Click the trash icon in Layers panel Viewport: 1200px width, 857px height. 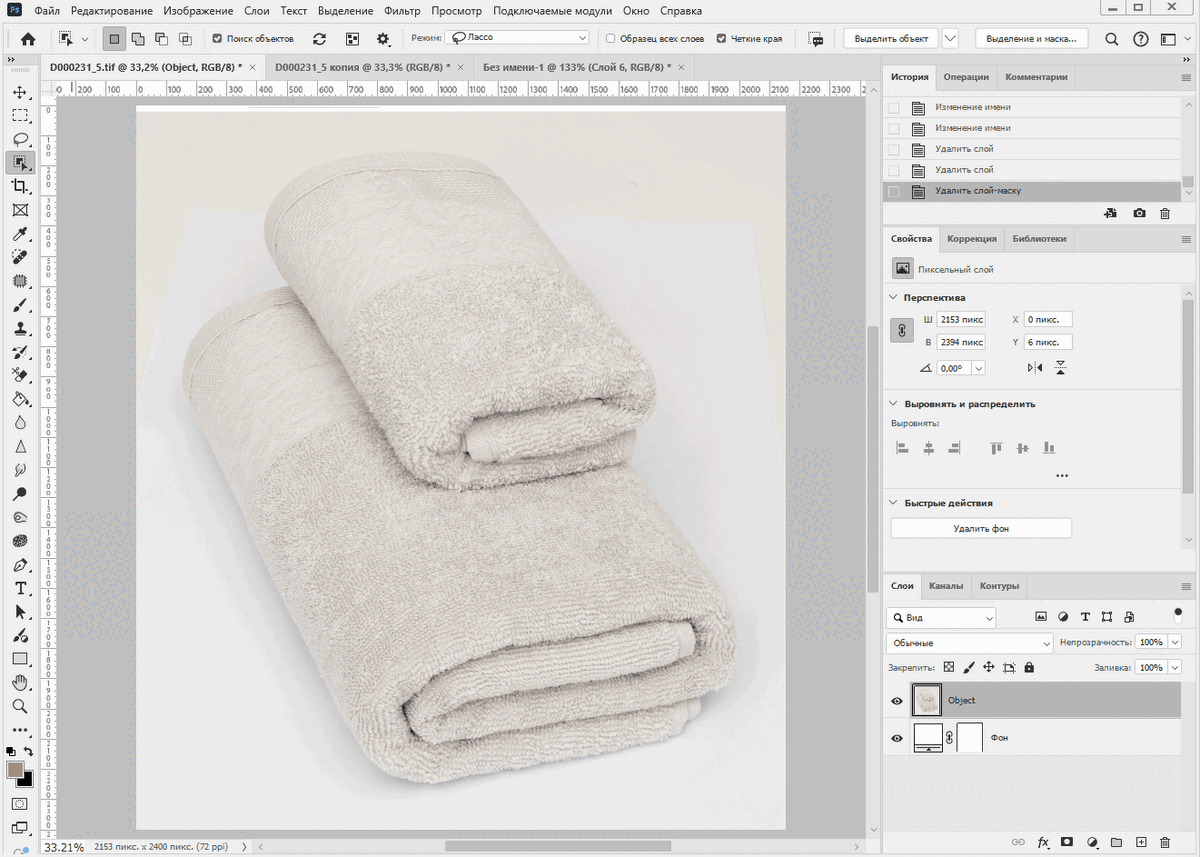pyautogui.click(x=1165, y=843)
